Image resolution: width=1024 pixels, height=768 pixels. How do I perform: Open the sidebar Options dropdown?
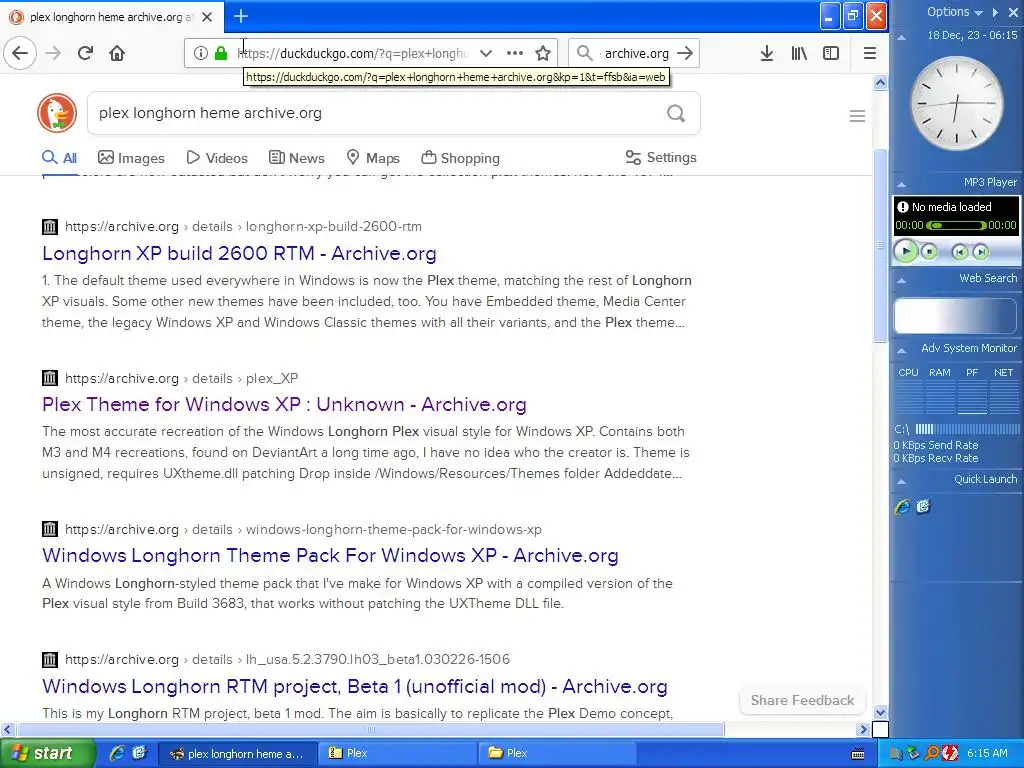pyautogui.click(x=954, y=12)
